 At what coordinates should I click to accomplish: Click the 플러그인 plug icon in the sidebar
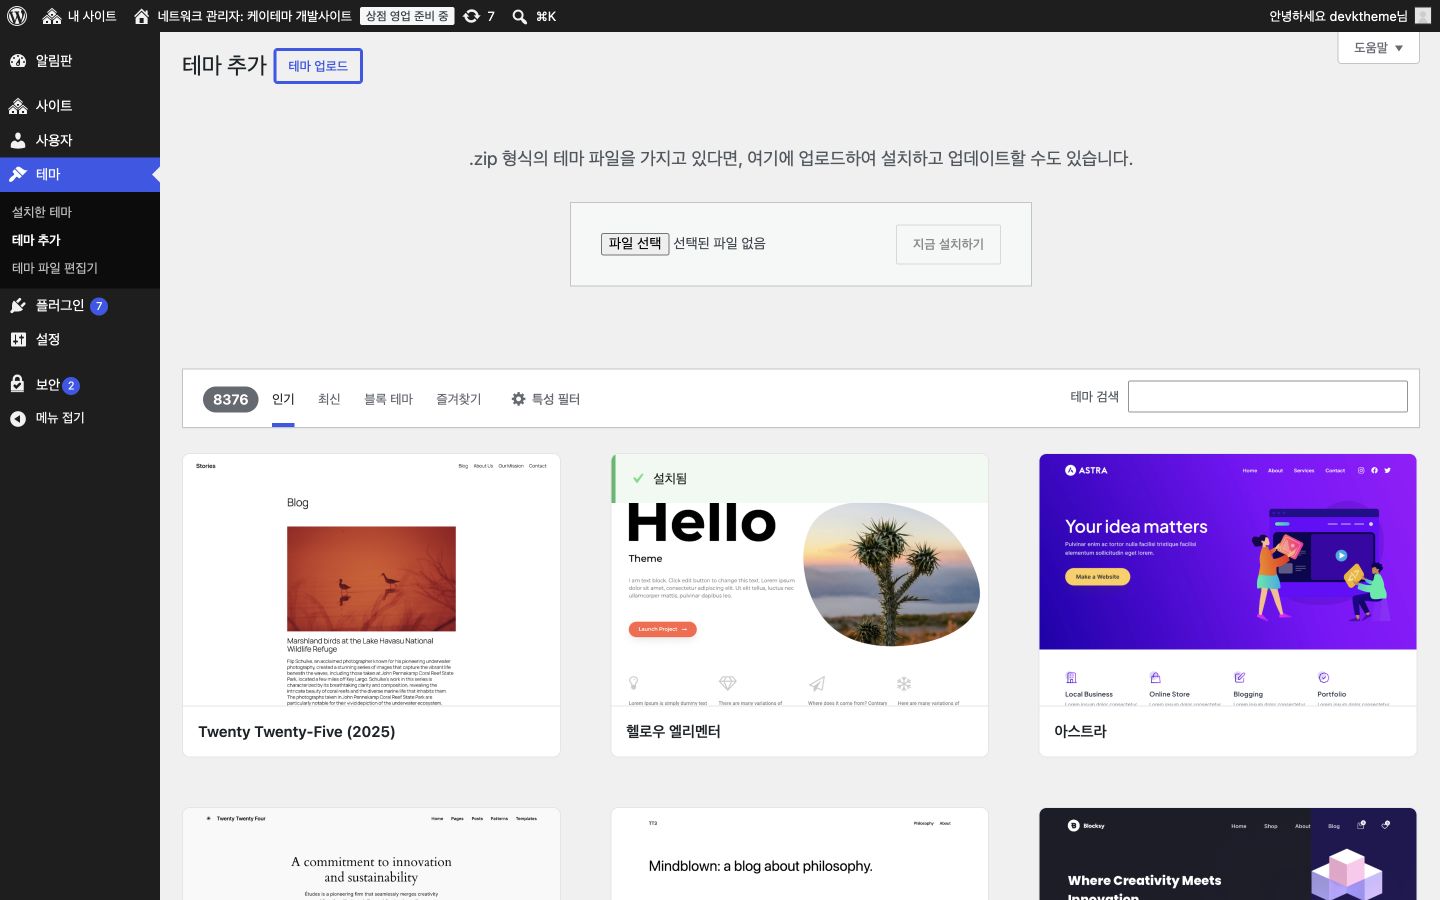[x=18, y=306]
